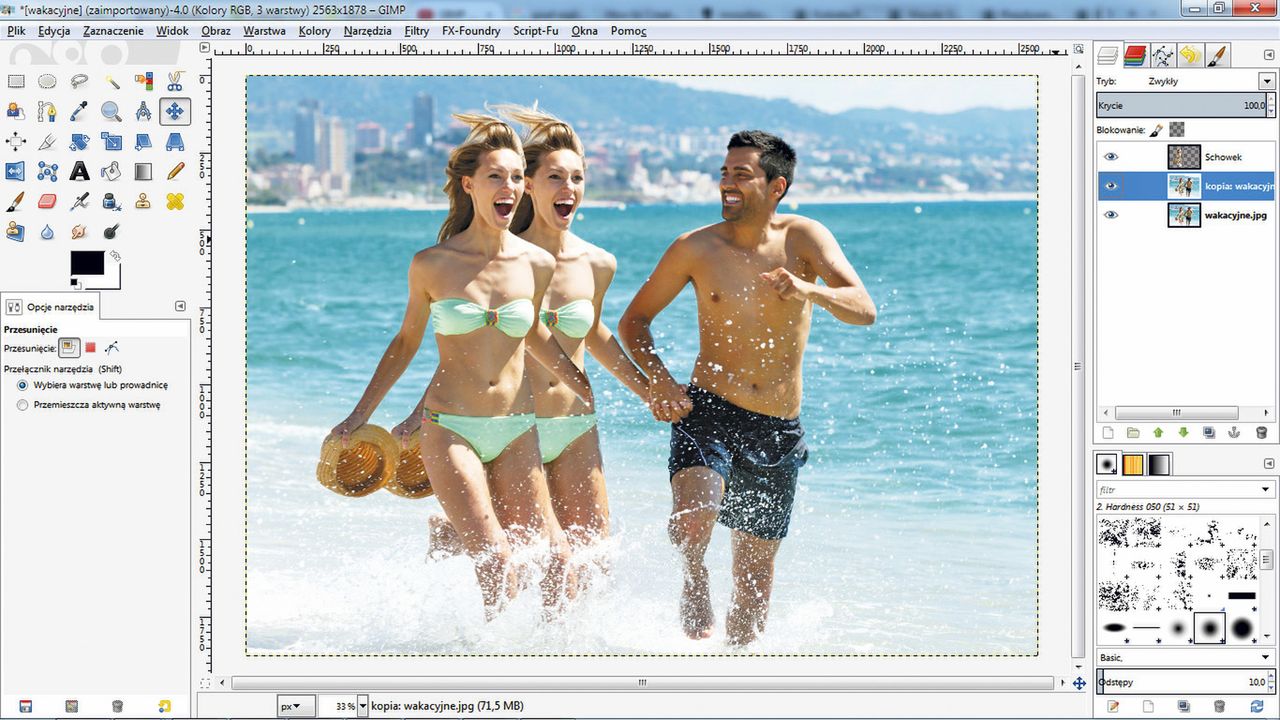This screenshot has height=720, width=1280.
Task: Adjust the Odstępy spacing slider
Action: 1186,682
